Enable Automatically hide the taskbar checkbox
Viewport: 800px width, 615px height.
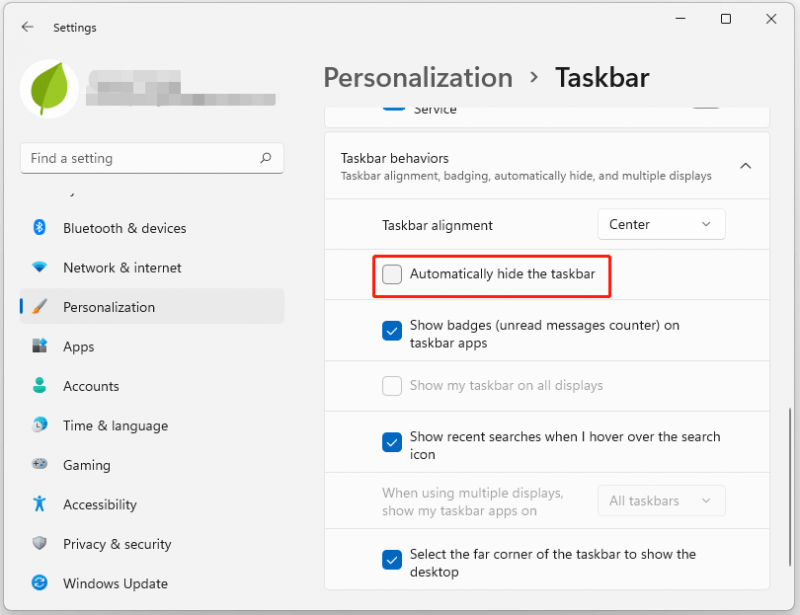point(392,274)
